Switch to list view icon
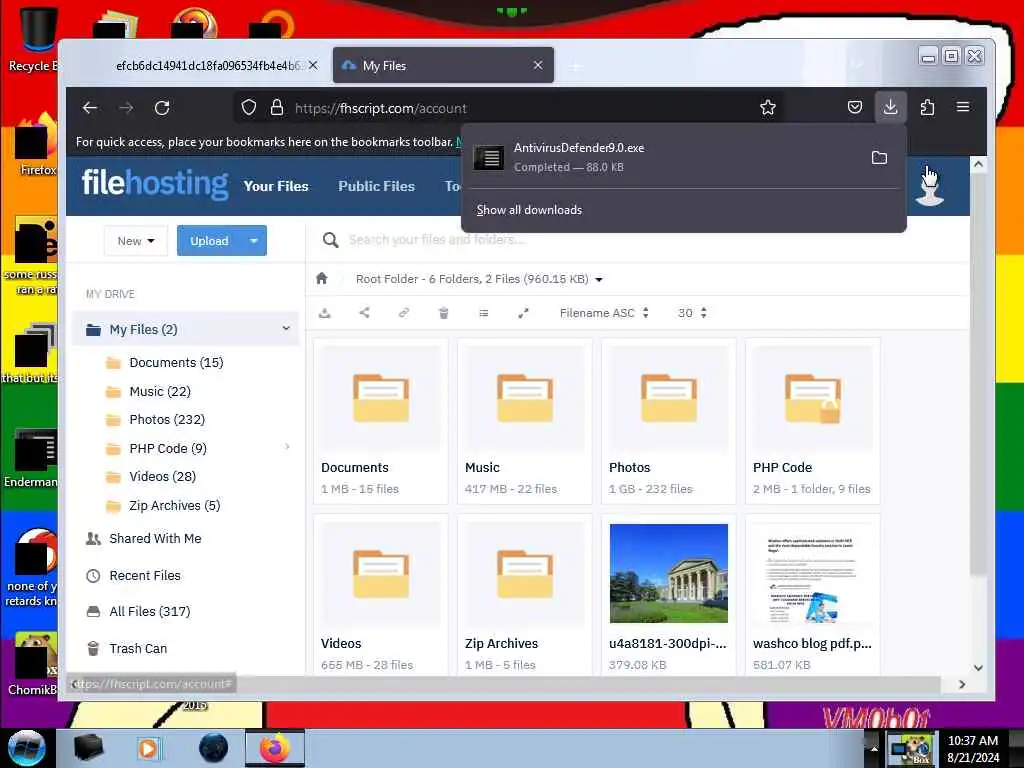The width and height of the screenshot is (1024, 768). (x=484, y=313)
